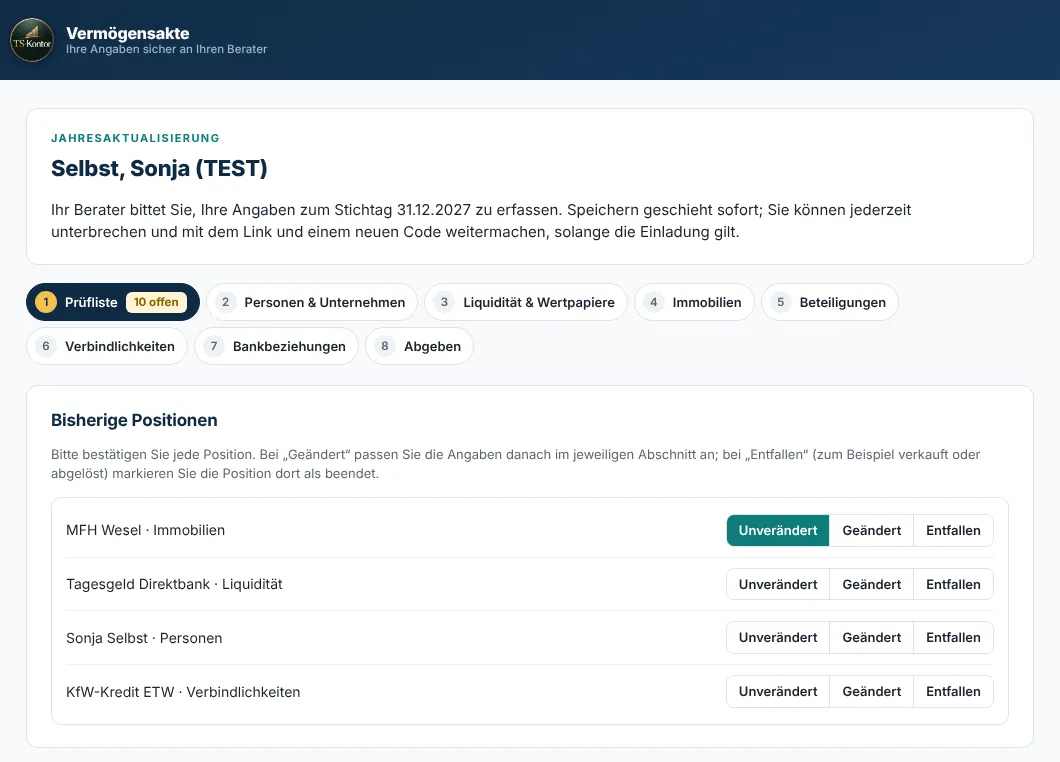Click the 'Vermögensakte' header title

[x=128, y=33]
